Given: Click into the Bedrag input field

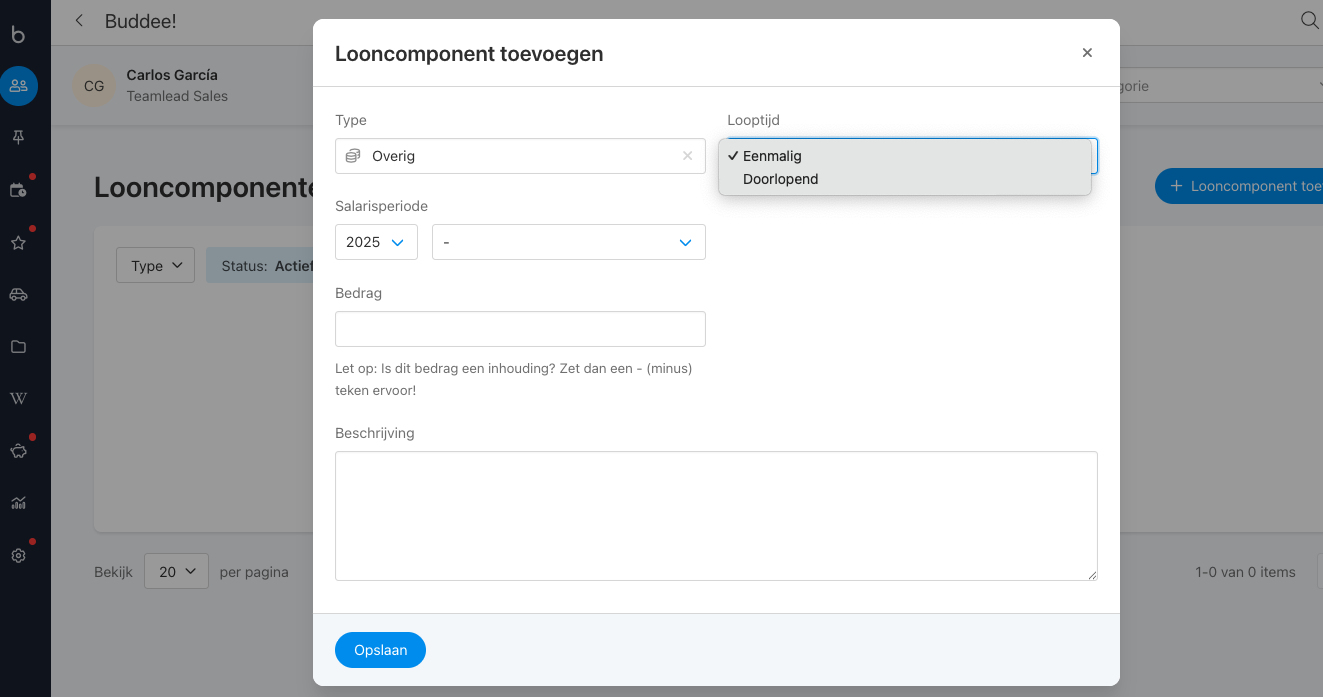Looking at the screenshot, I should [520, 329].
